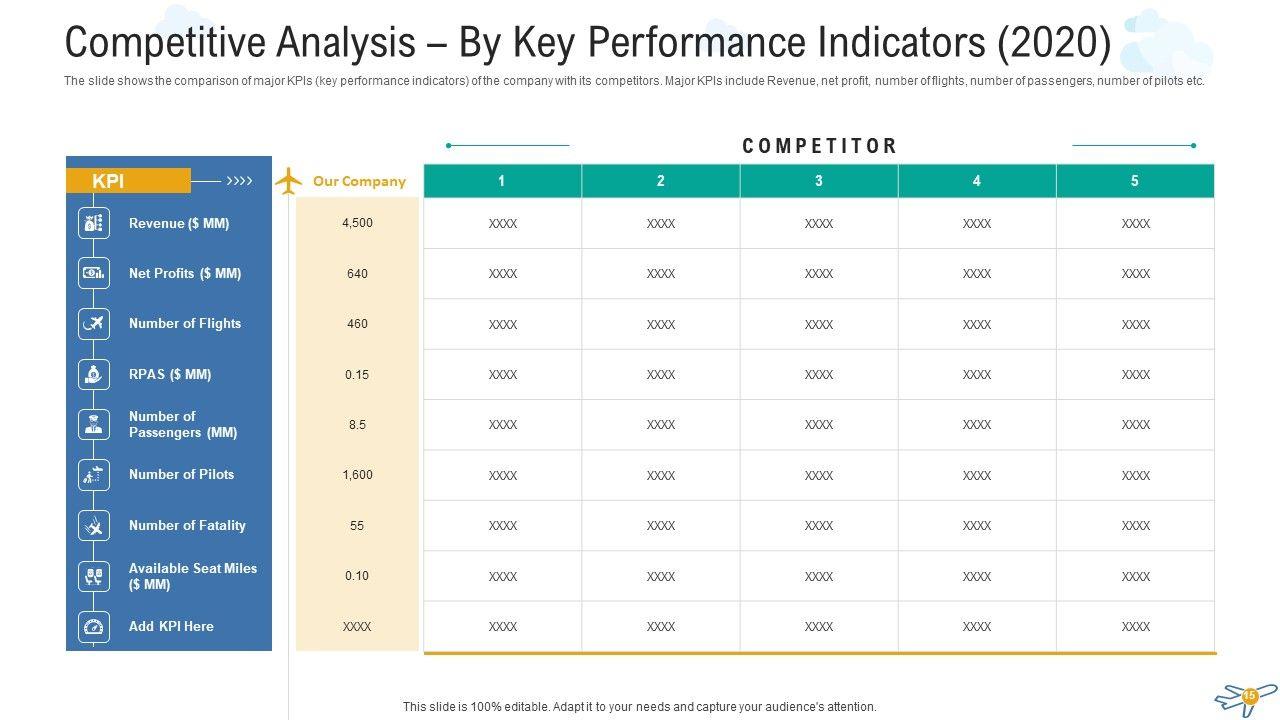Click the Add KPI Here gauge icon
The image size is (1280, 720).
94,626
